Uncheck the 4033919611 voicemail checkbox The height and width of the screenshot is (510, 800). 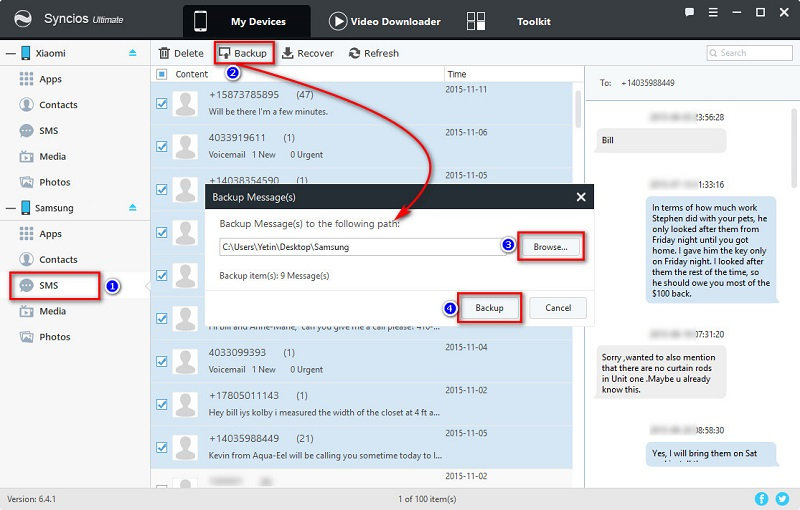tap(162, 146)
